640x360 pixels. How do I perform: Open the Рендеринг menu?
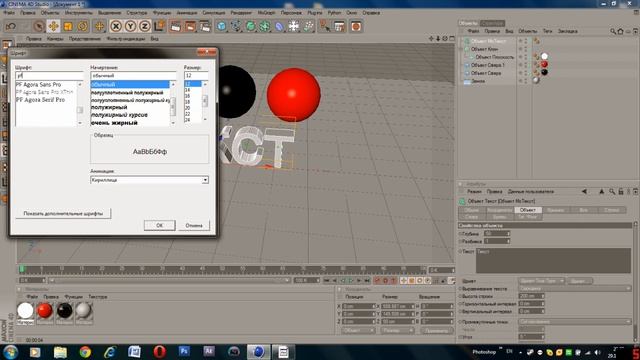(241, 13)
